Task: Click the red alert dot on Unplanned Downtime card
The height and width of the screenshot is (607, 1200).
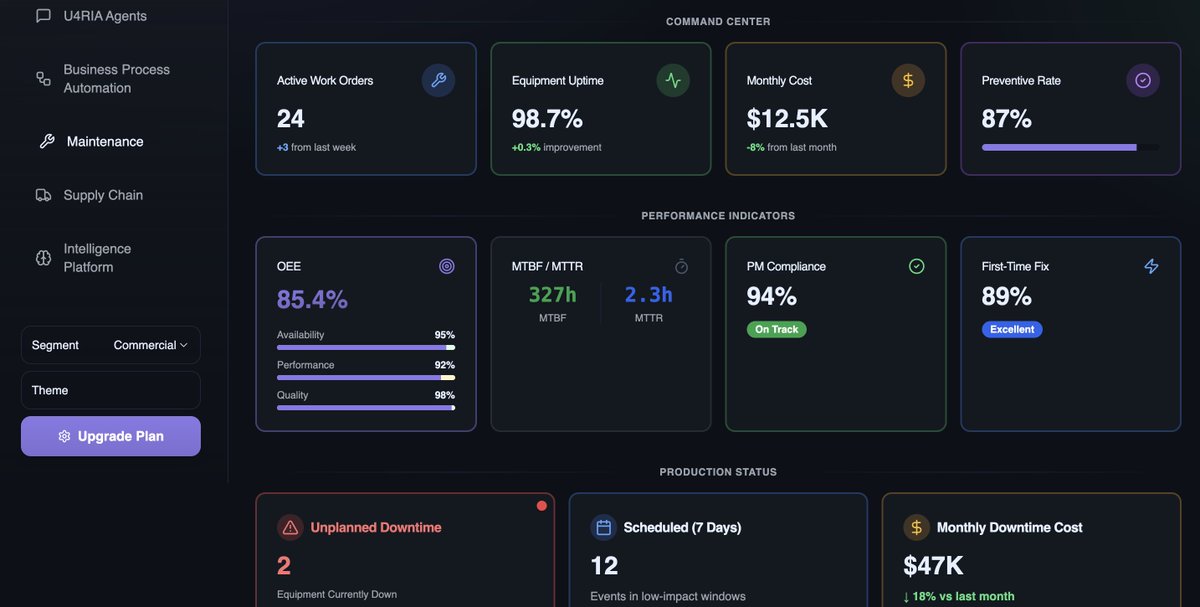Action: [542, 506]
